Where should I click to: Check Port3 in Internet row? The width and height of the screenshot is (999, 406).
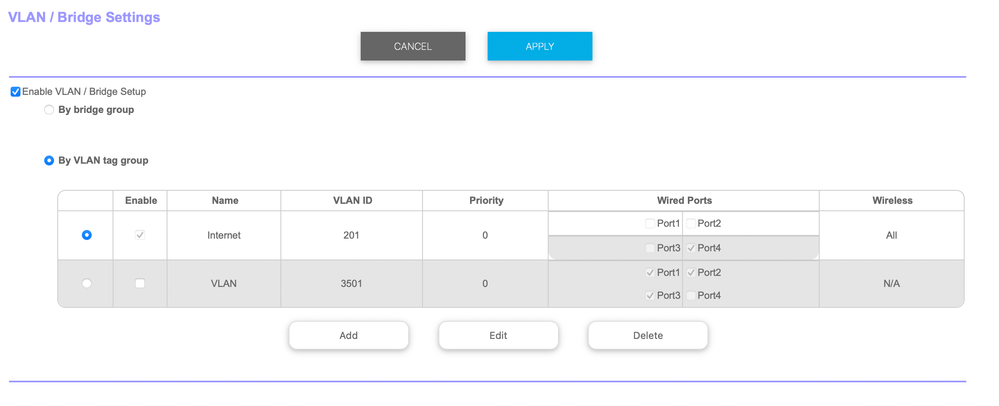click(x=650, y=248)
